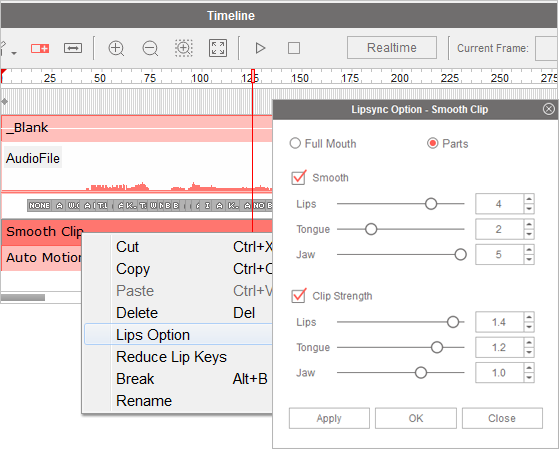Click the fit-width double arrow icon
Viewport: 559px width, 449px height.
click(x=73, y=48)
